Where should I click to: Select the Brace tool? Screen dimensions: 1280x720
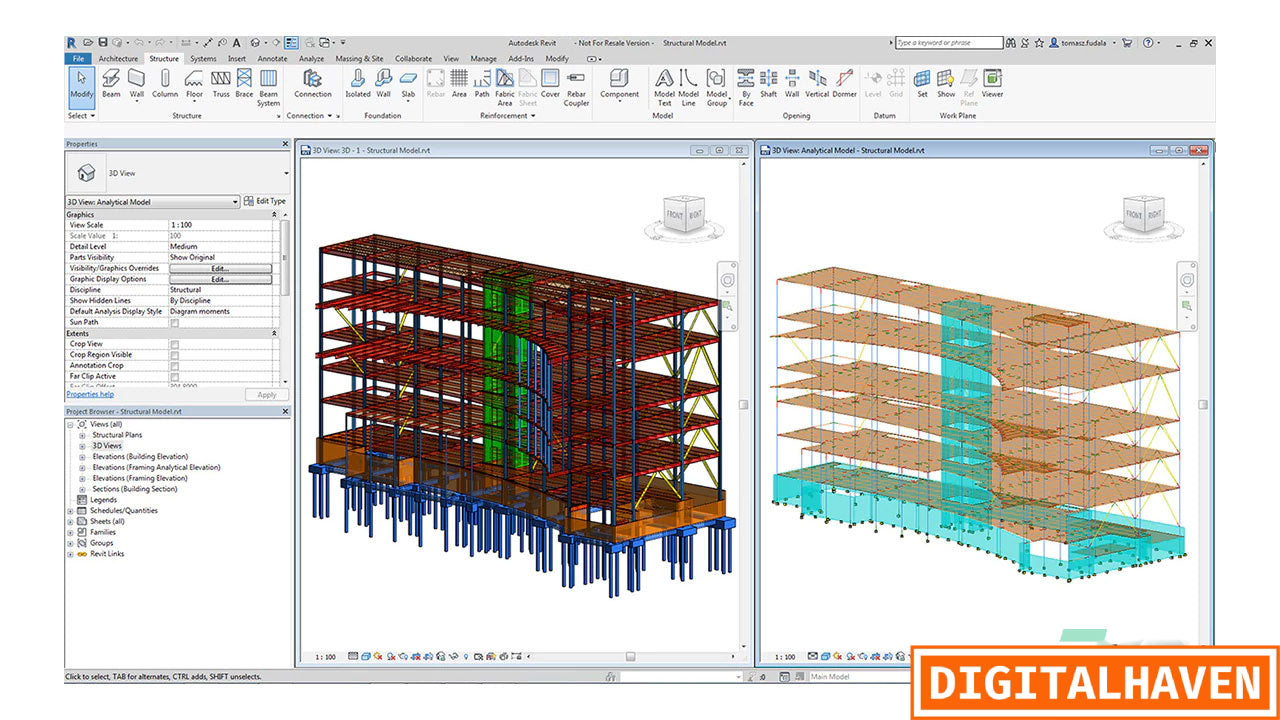click(244, 84)
